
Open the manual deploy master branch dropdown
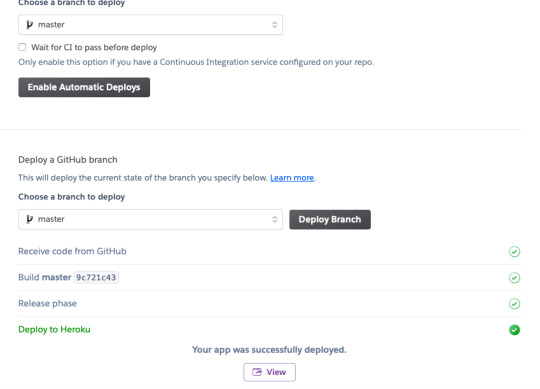pyautogui.click(x=150, y=219)
